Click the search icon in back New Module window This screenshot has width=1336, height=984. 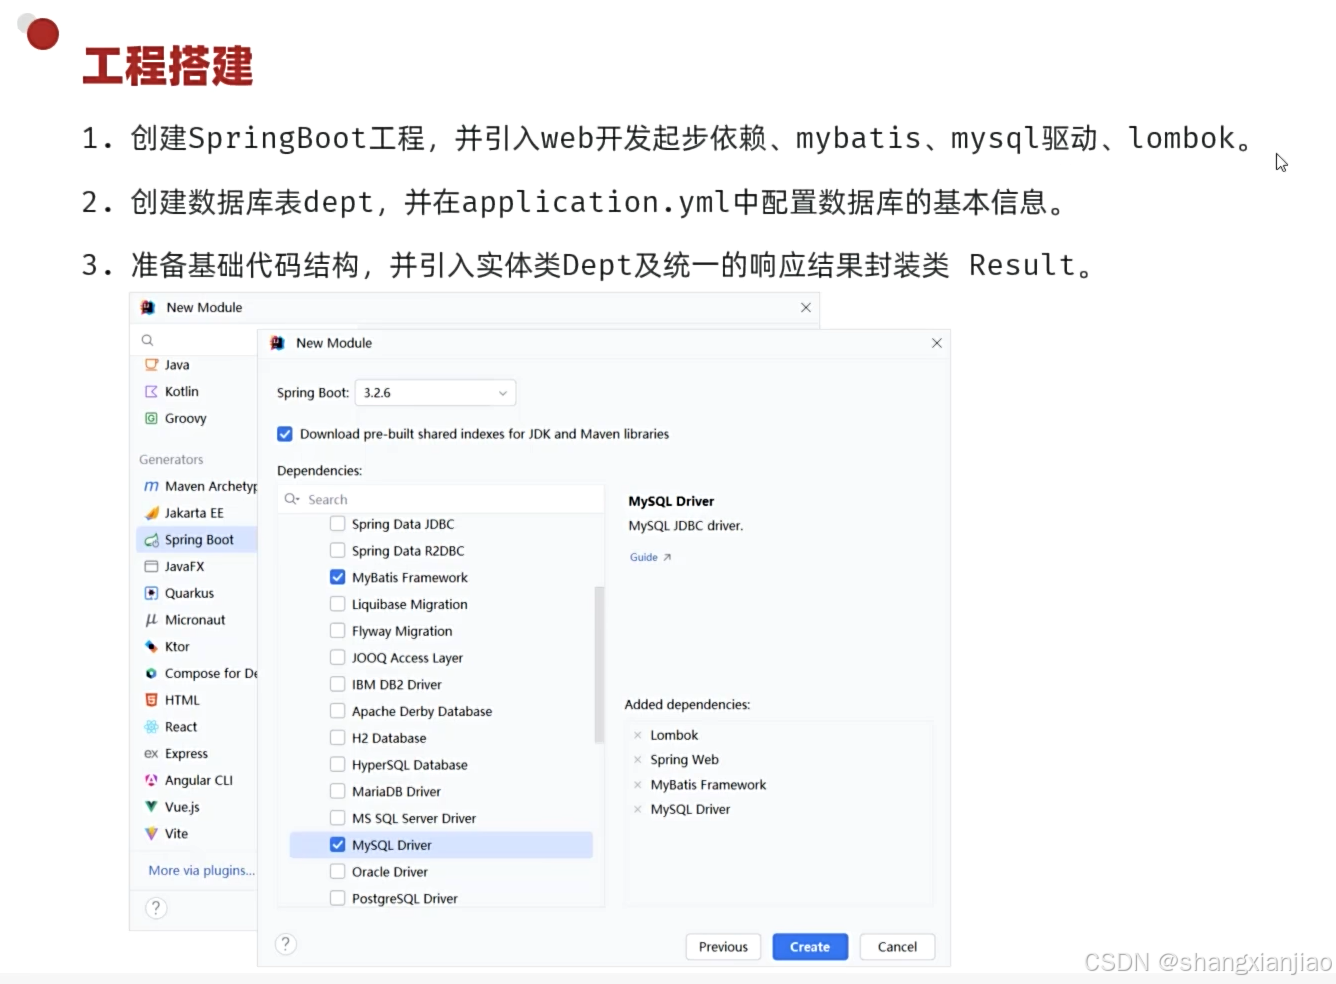point(147,341)
